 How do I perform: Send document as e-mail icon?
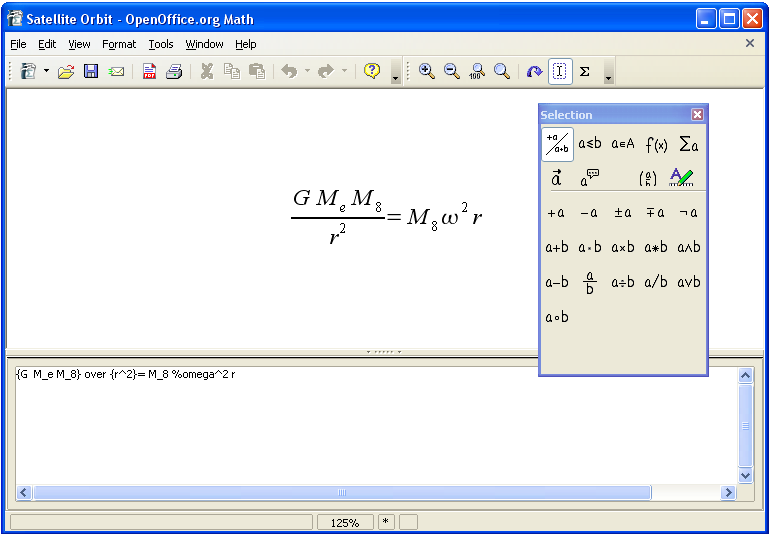pyautogui.click(x=116, y=72)
